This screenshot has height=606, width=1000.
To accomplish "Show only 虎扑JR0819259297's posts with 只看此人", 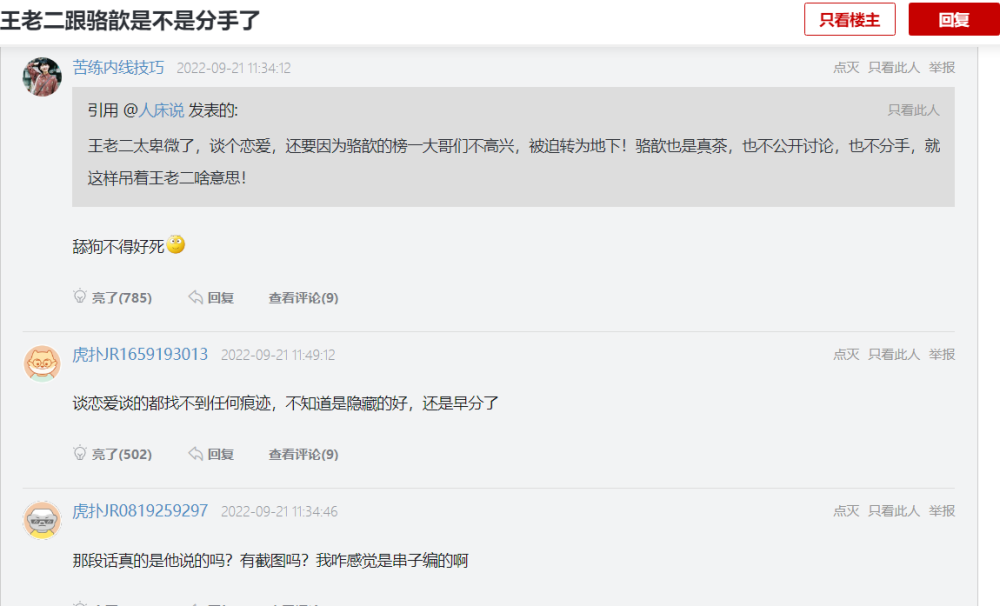I will (x=894, y=511).
